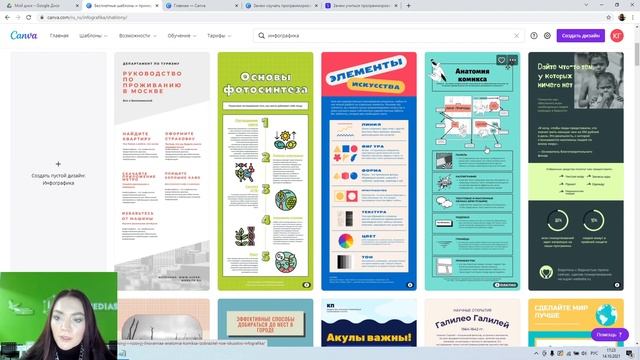Show hidden system tray icons chevron
This screenshot has height=360, width=640.
coord(536,353)
